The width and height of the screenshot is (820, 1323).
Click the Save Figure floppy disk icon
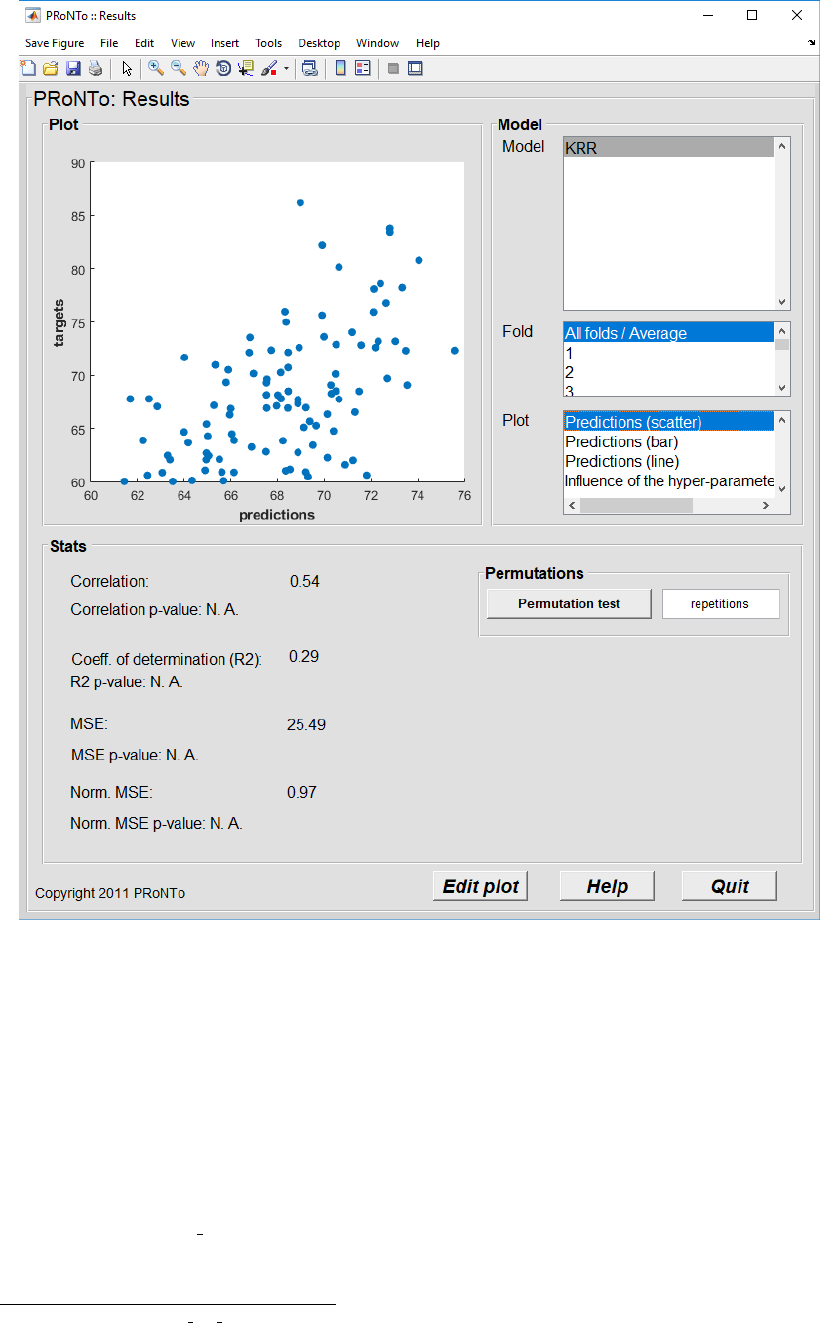pyautogui.click(x=73, y=68)
